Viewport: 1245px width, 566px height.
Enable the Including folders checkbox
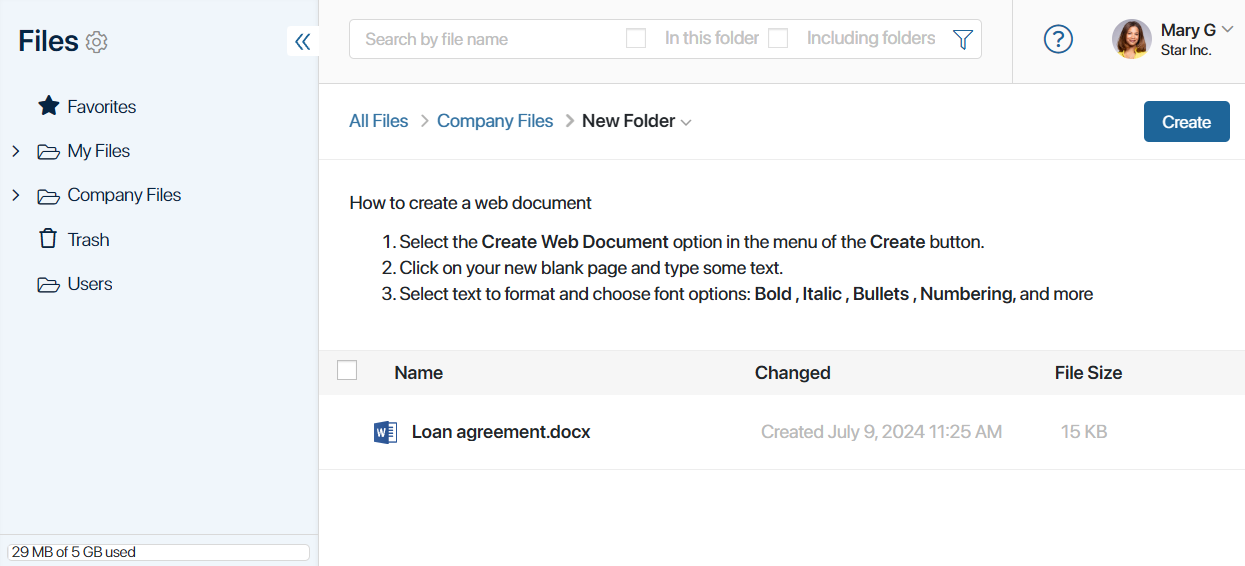(x=778, y=38)
